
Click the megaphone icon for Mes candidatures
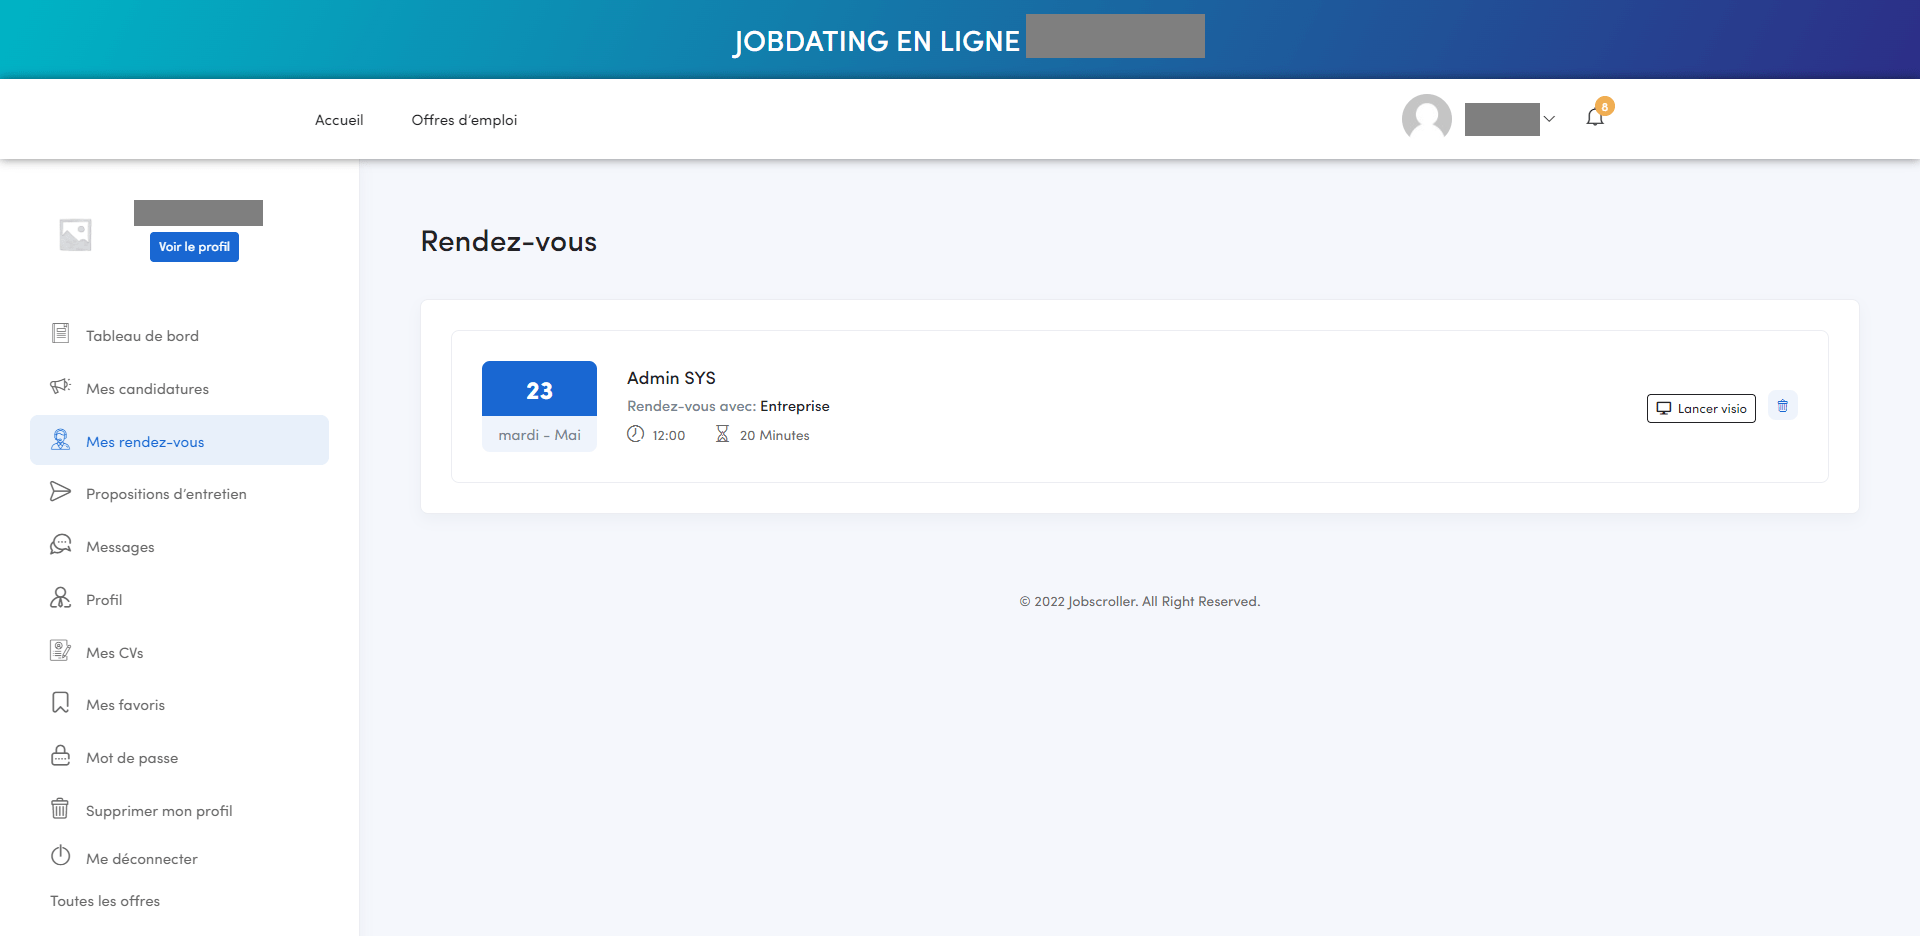[60, 387]
